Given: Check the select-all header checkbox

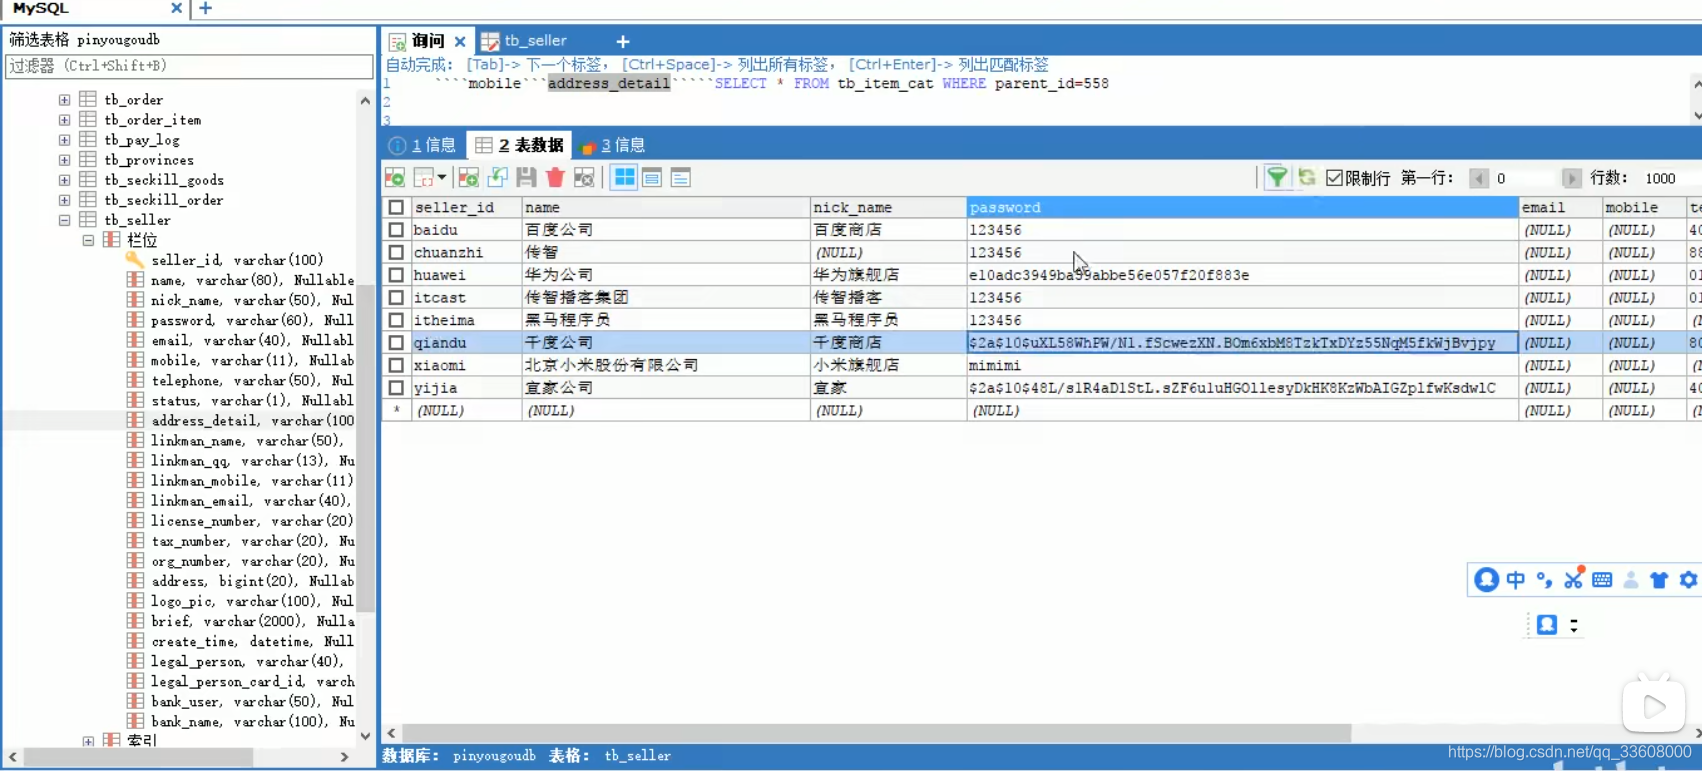Looking at the screenshot, I should [396, 207].
